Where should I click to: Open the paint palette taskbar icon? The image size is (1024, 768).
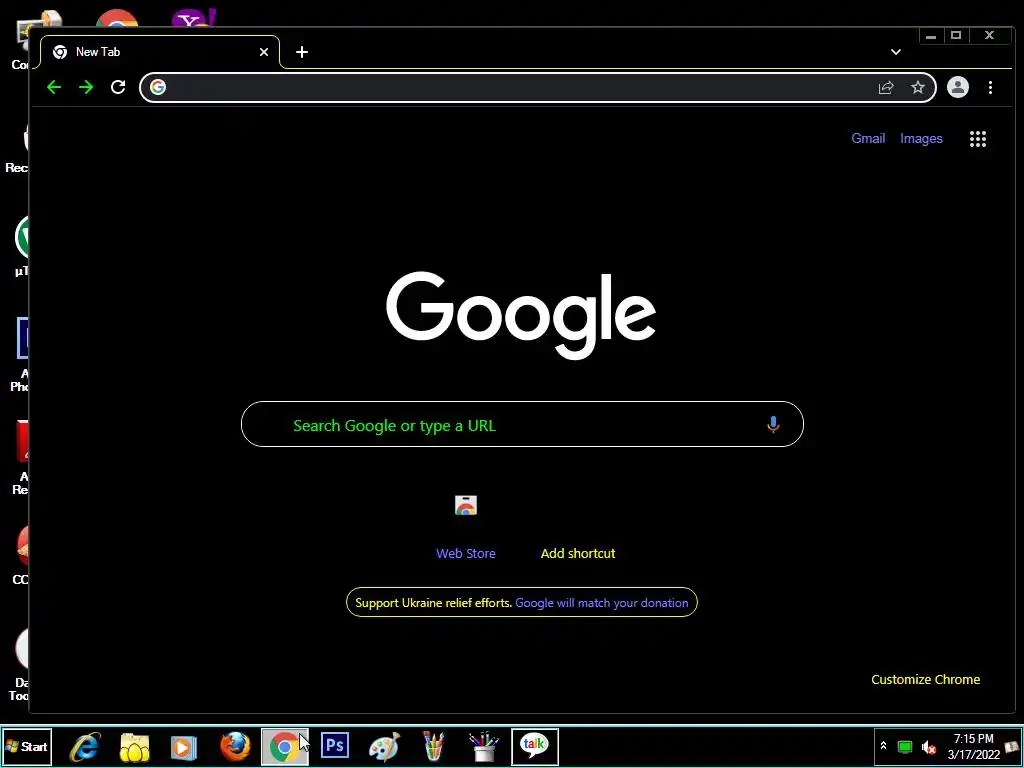(x=384, y=746)
